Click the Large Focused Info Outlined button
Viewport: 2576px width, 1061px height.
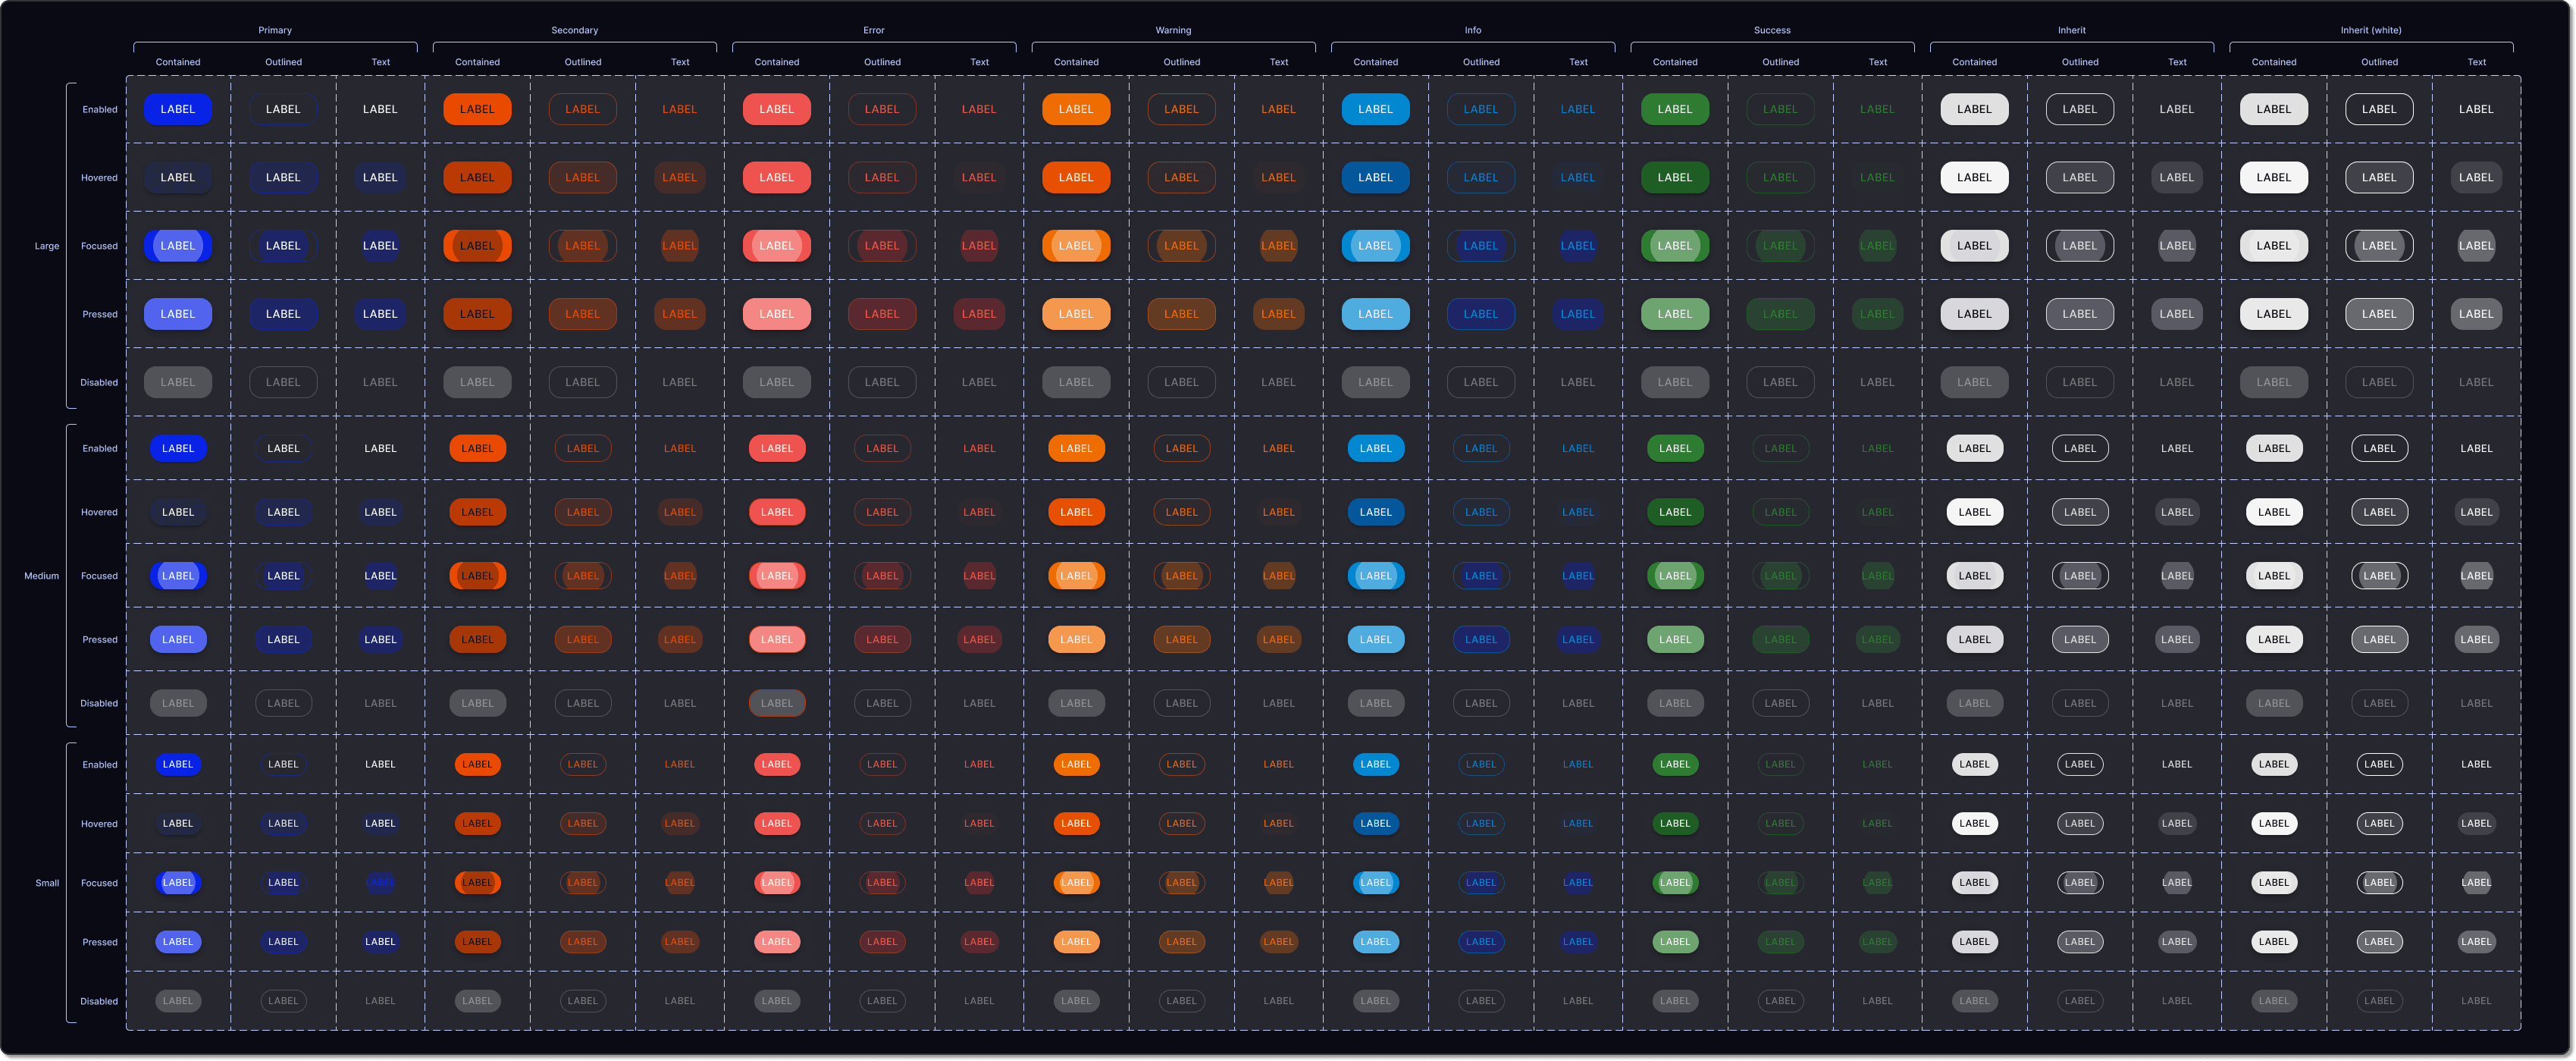pos(1481,245)
